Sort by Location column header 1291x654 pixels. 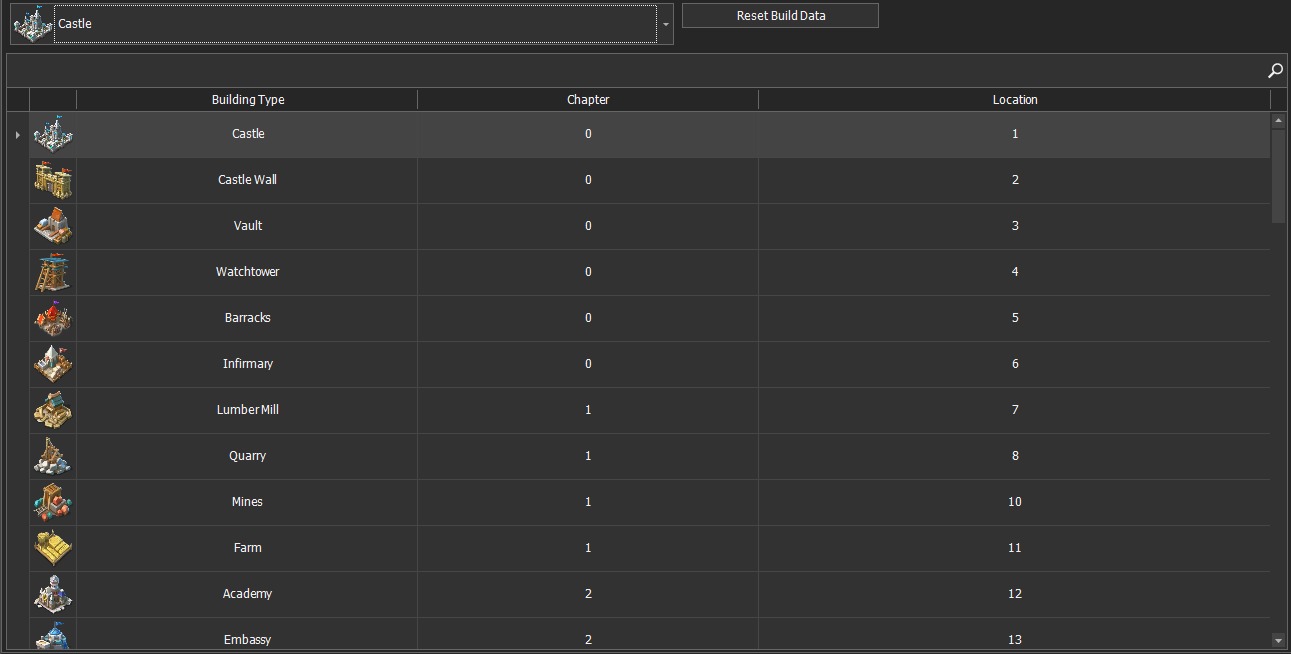(x=1015, y=100)
